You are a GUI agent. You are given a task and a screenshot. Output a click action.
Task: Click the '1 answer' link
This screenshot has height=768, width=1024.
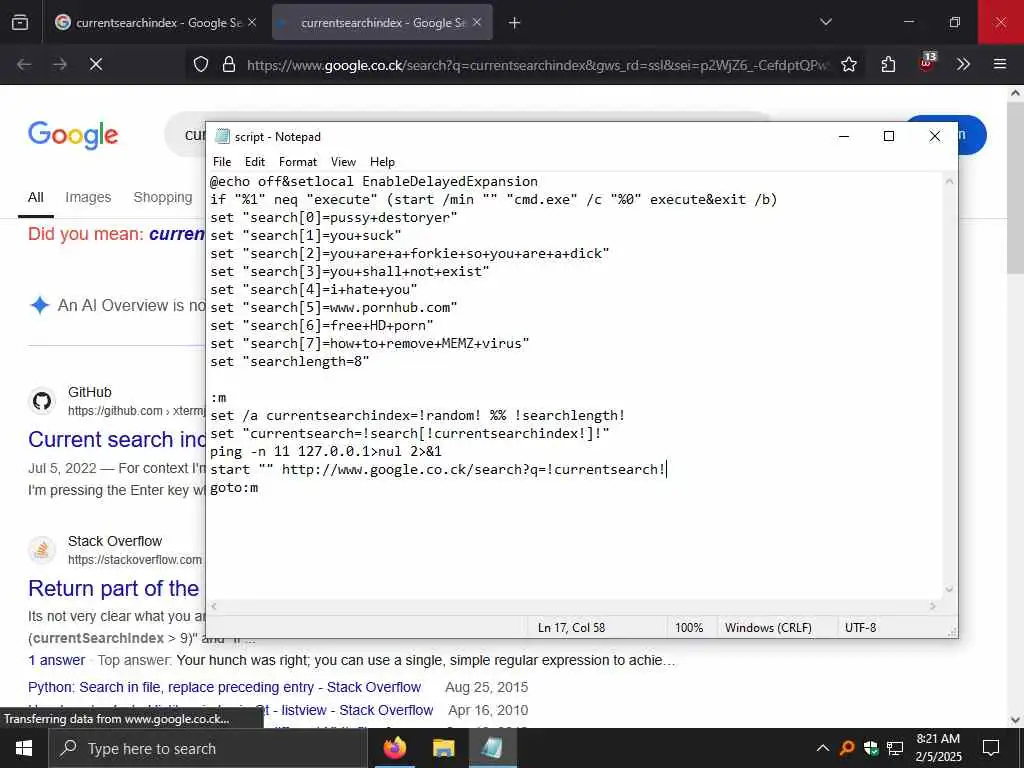pos(57,660)
